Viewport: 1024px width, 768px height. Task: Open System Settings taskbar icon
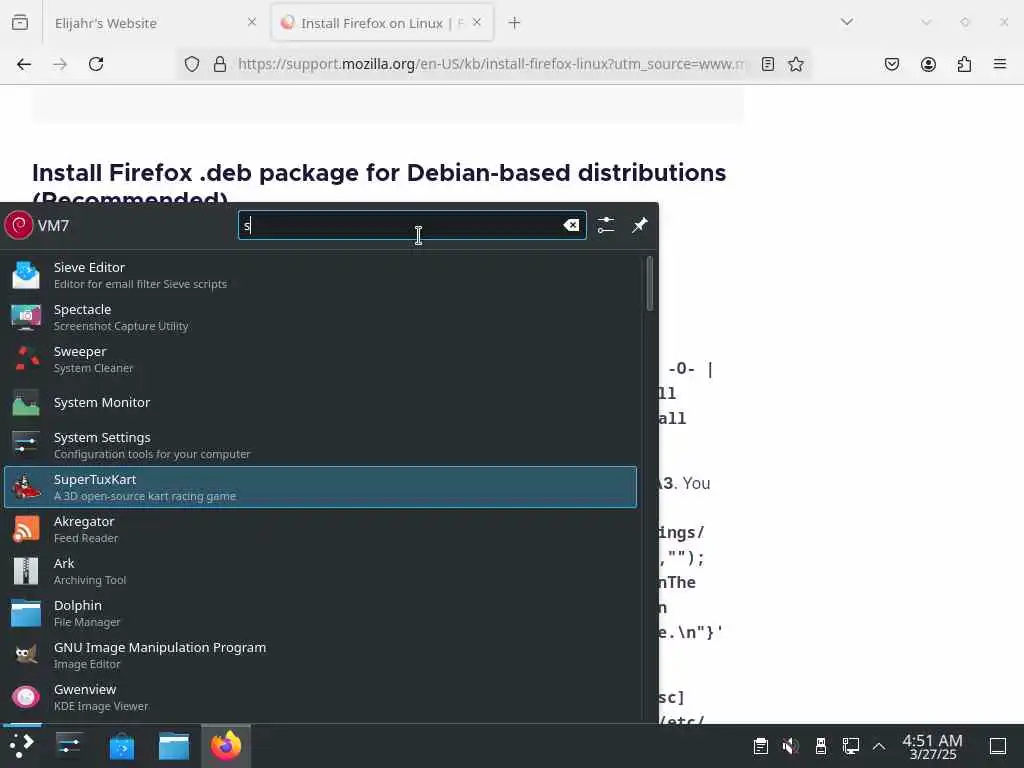pyautogui.click(x=69, y=746)
